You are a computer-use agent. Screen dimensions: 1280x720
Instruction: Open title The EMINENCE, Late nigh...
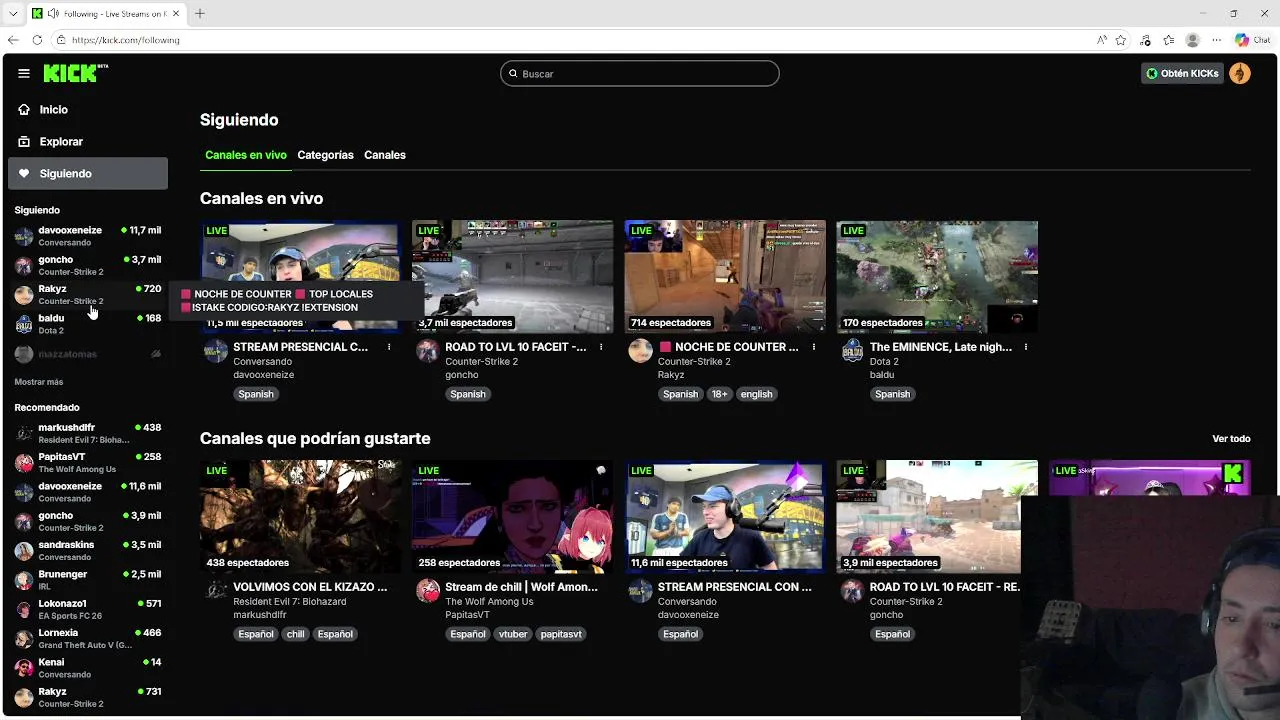[x=941, y=347]
